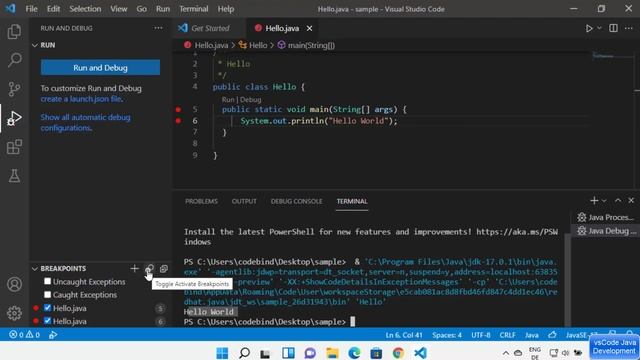Viewport: 640px width, 360px height.
Task: Toggle Activate Breakpoints icon
Action: [x=149, y=268]
